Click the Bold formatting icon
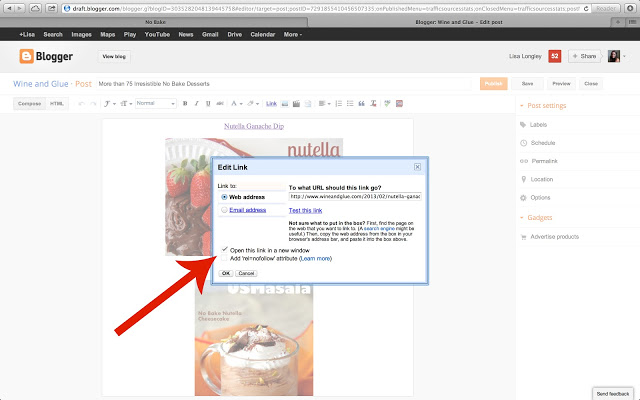 pyautogui.click(x=185, y=104)
